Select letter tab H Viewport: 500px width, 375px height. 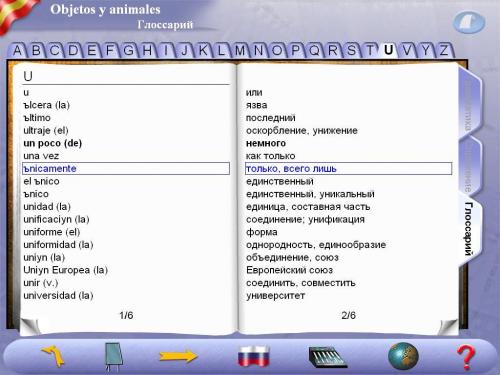(x=147, y=51)
